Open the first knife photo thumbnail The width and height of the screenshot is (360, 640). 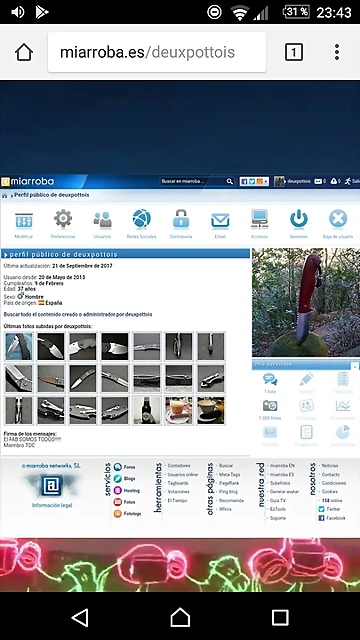[x=18, y=347]
